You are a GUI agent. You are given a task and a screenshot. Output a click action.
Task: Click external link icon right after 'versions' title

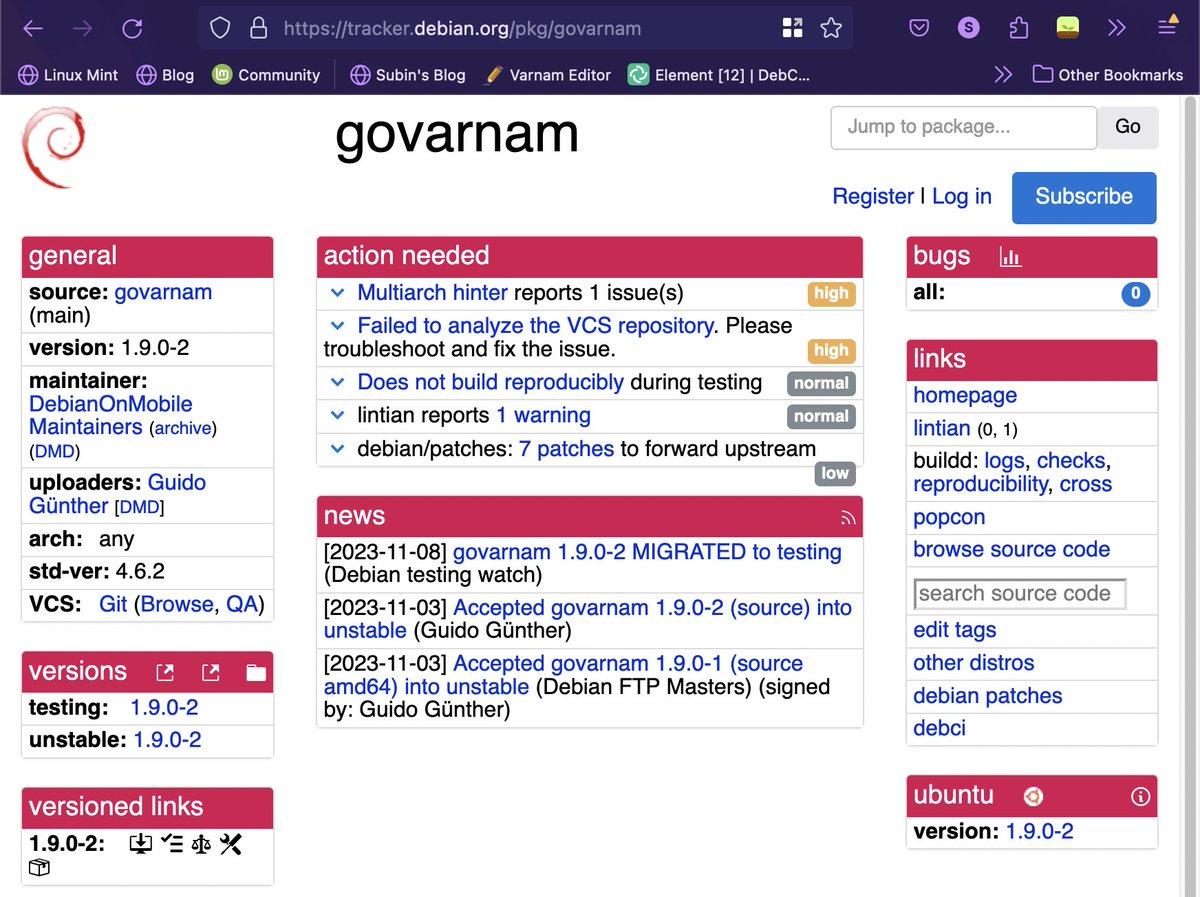(x=165, y=673)
